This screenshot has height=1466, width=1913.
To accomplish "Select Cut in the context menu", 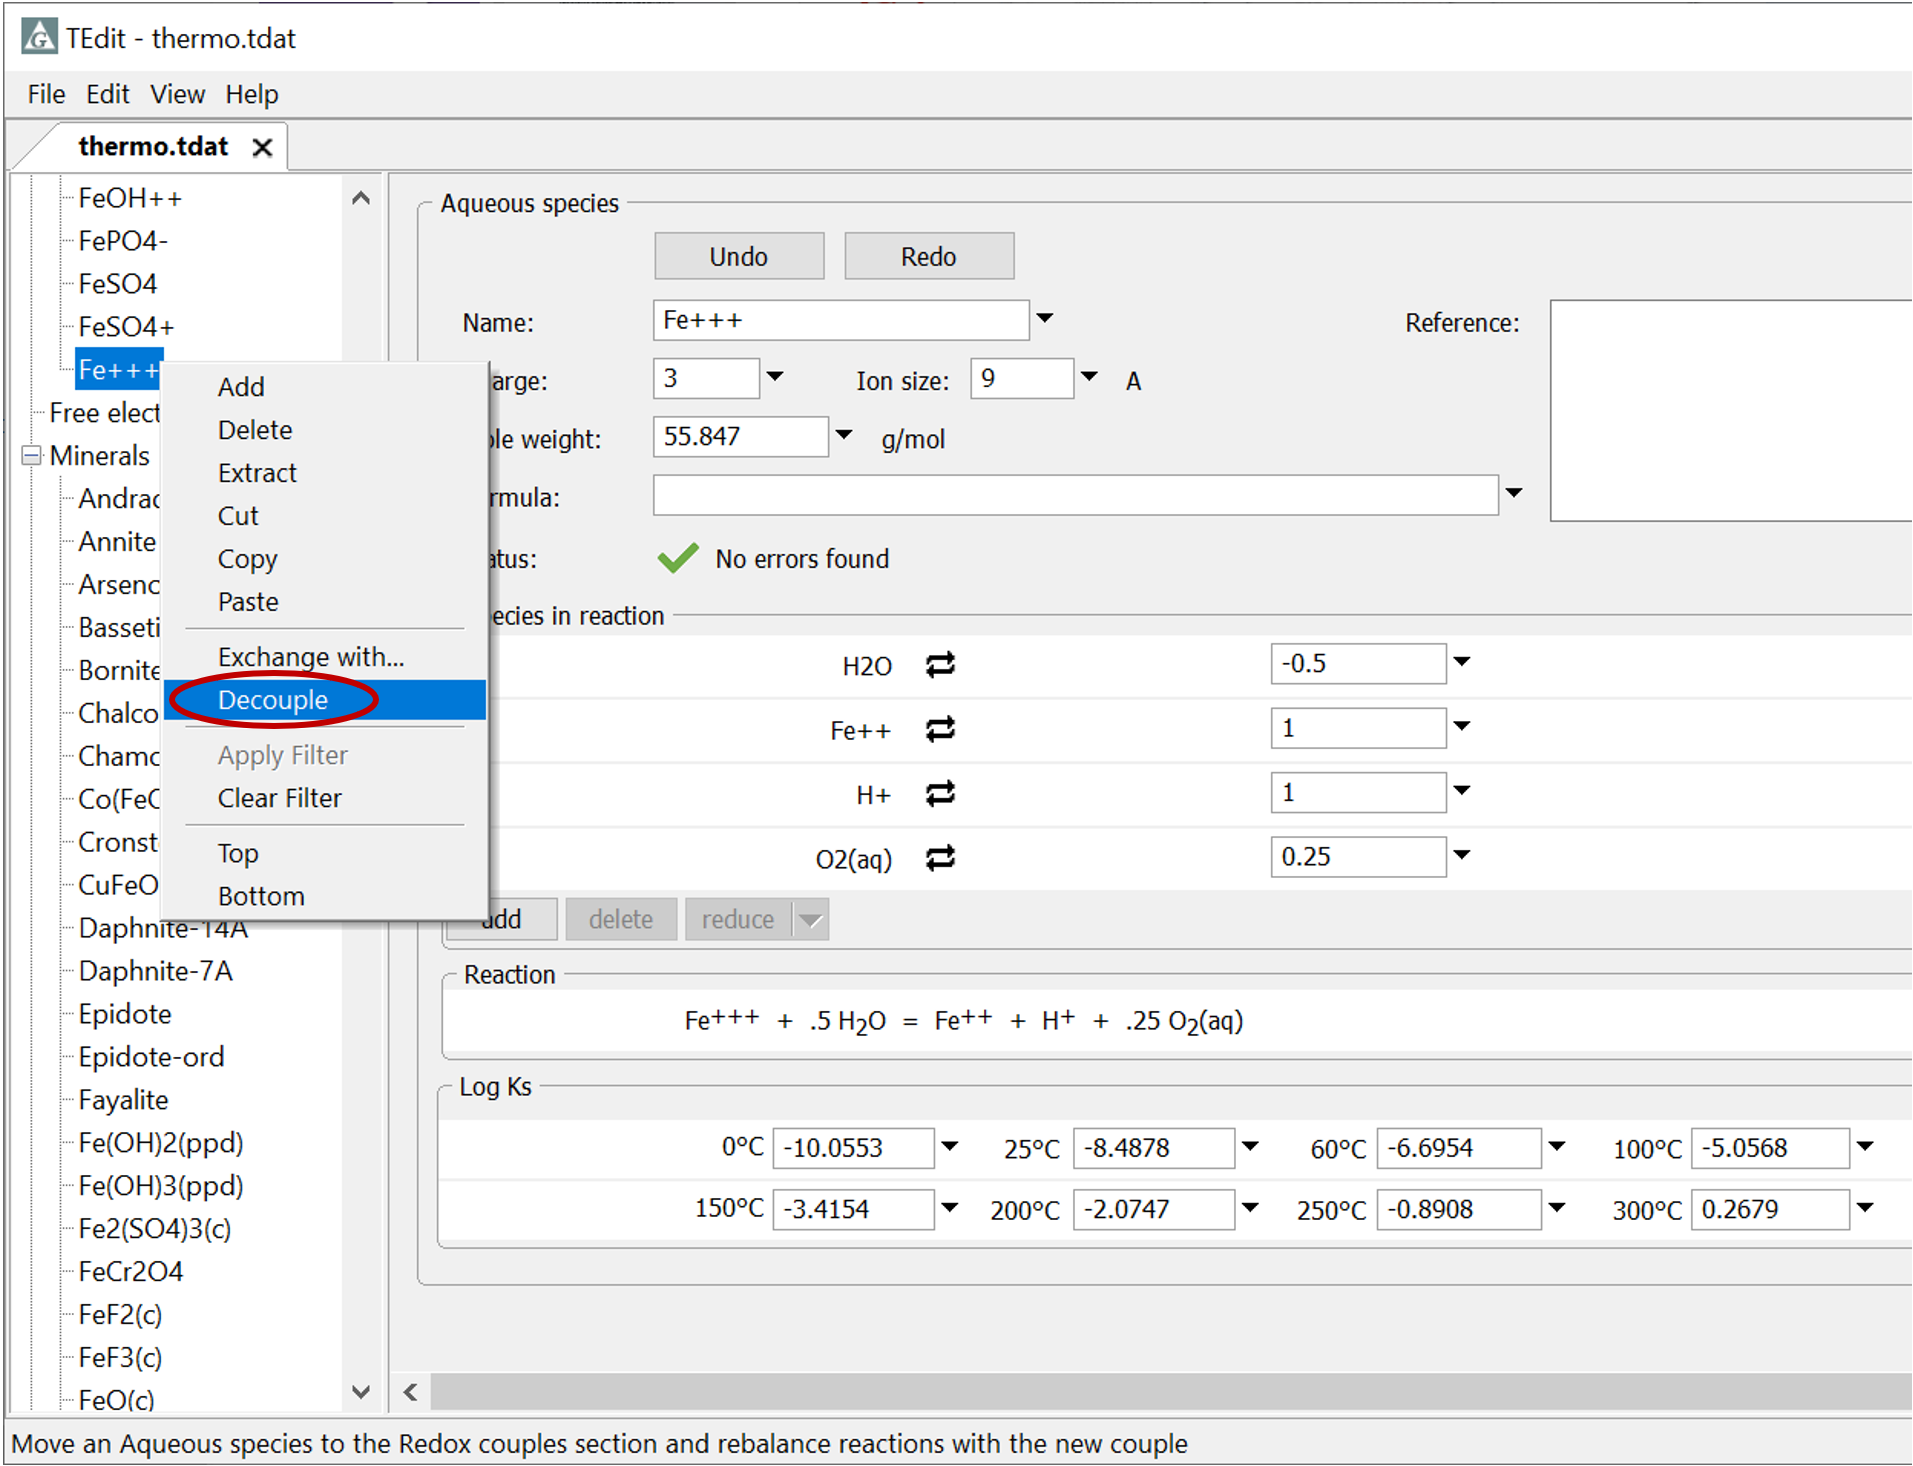I will 326,516.
